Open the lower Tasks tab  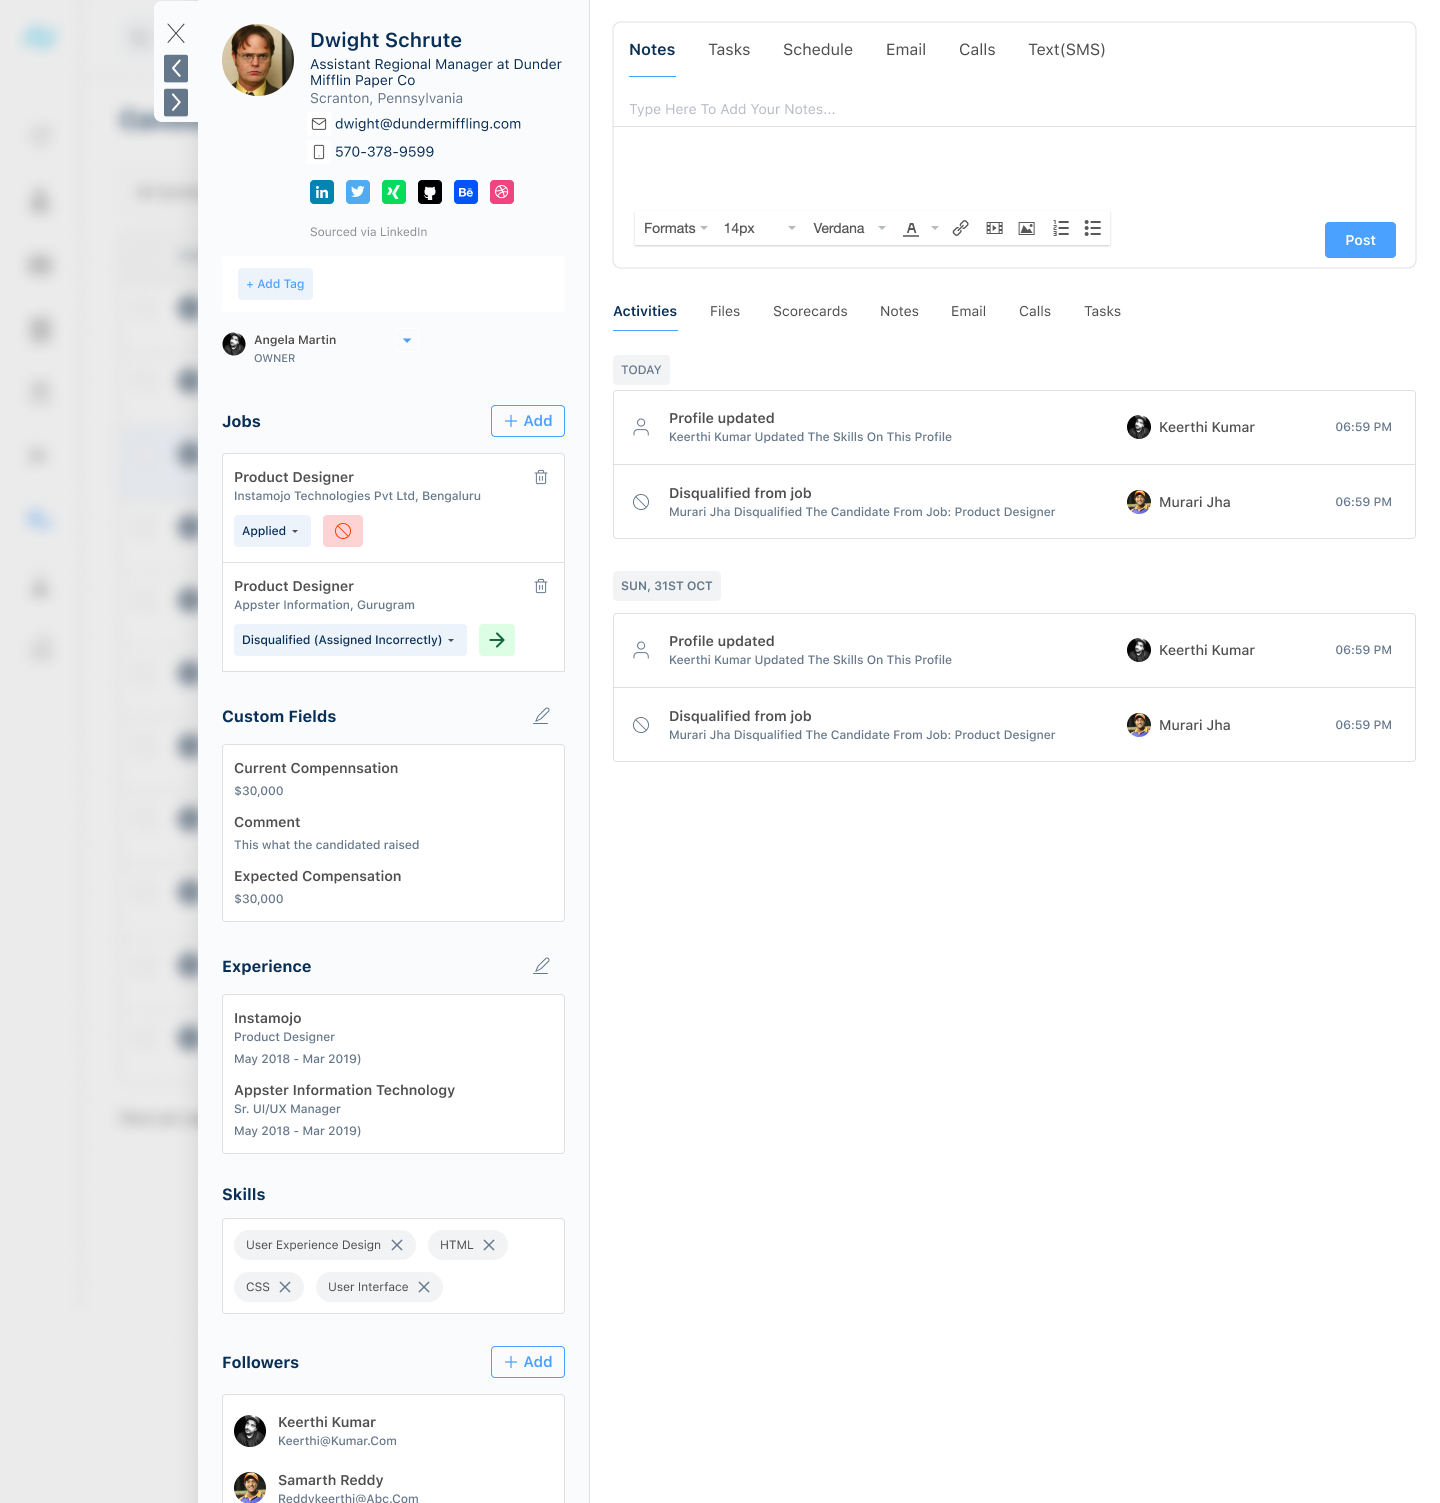click(x=1102, y=312)
